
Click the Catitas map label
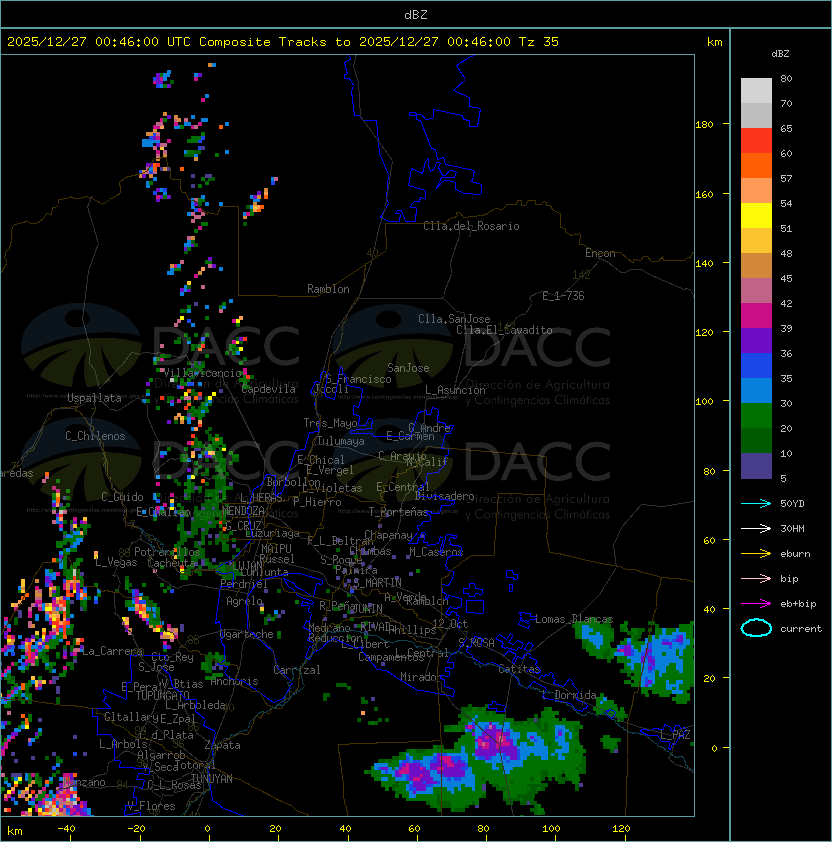[519, 669]
